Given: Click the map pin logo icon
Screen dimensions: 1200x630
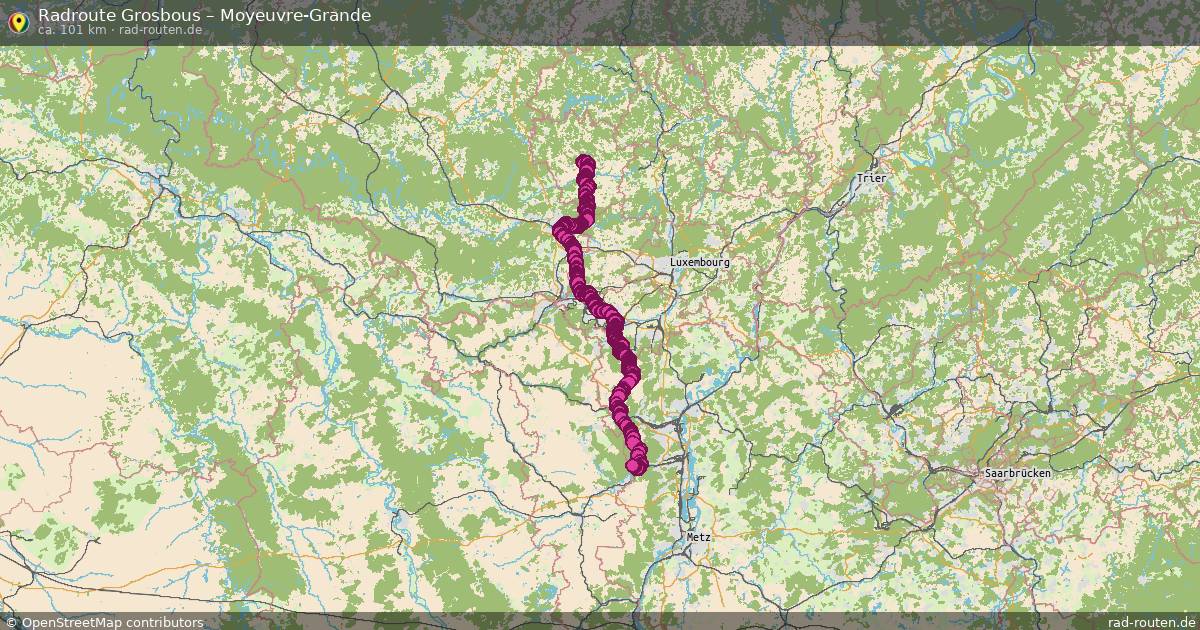Looking at the screenshot, I should tap(17, 21).
